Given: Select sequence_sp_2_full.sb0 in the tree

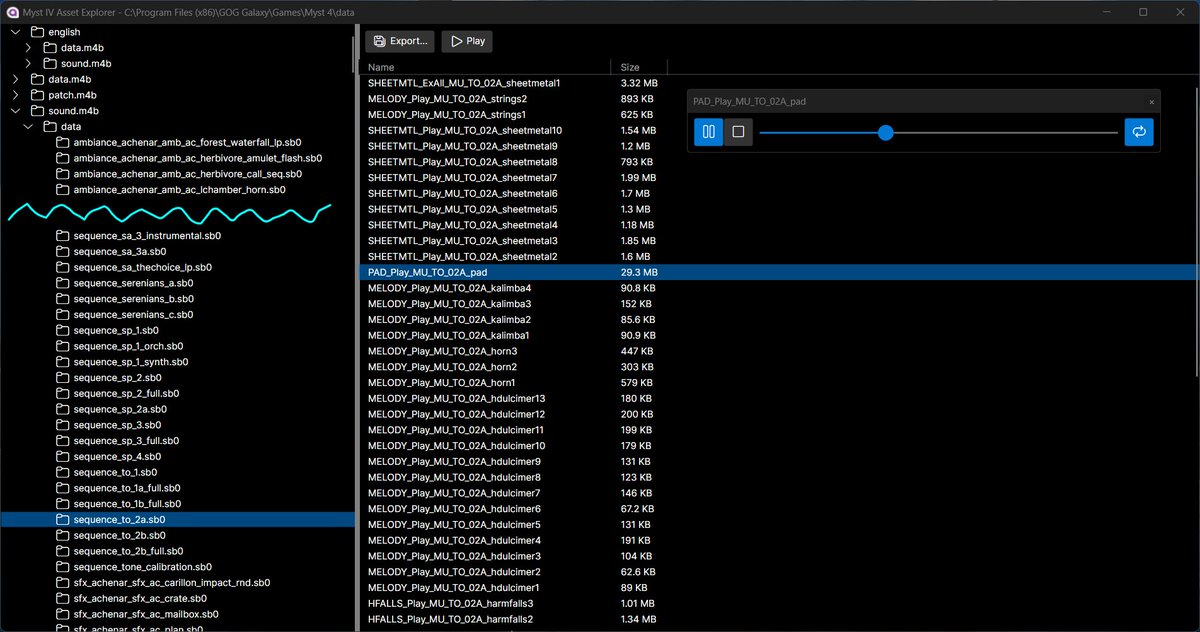Looking at the screenshot, I should coord(125,393).
